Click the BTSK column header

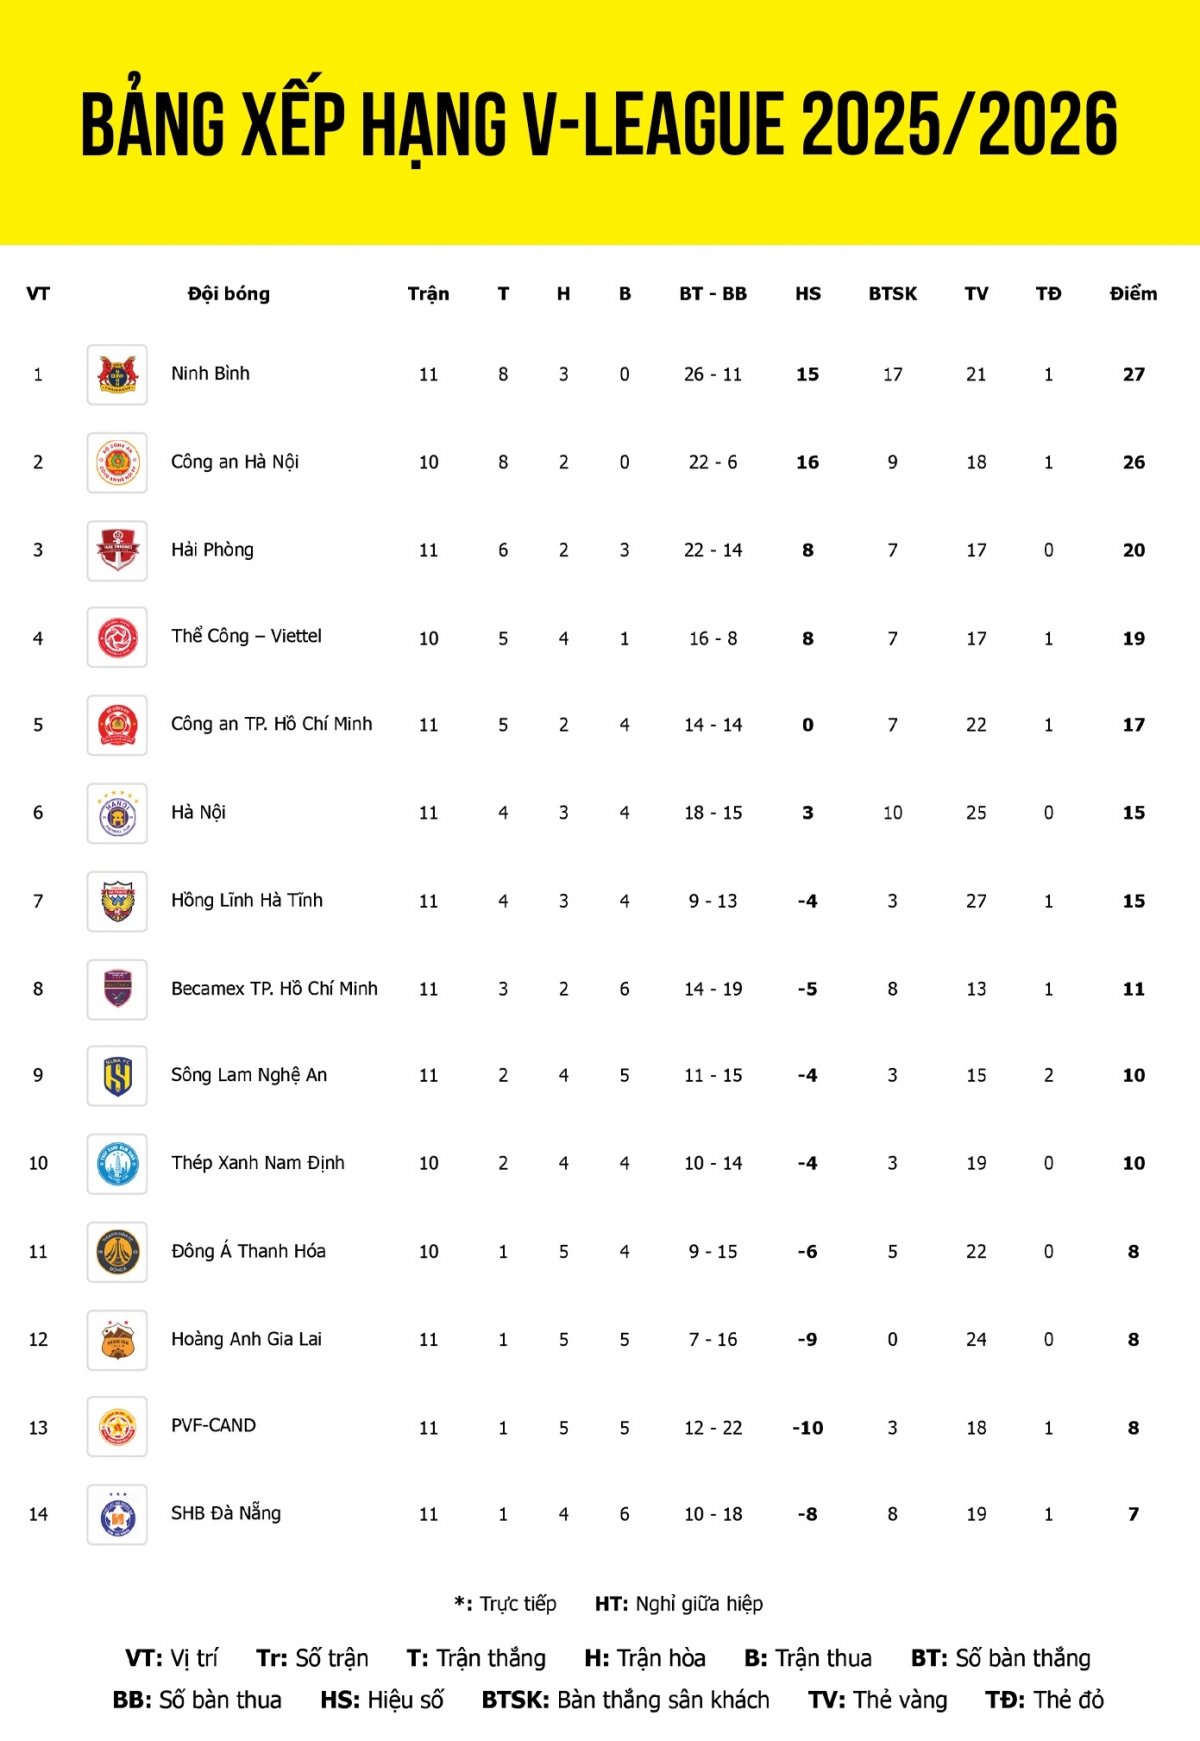[x=892, y=294]
